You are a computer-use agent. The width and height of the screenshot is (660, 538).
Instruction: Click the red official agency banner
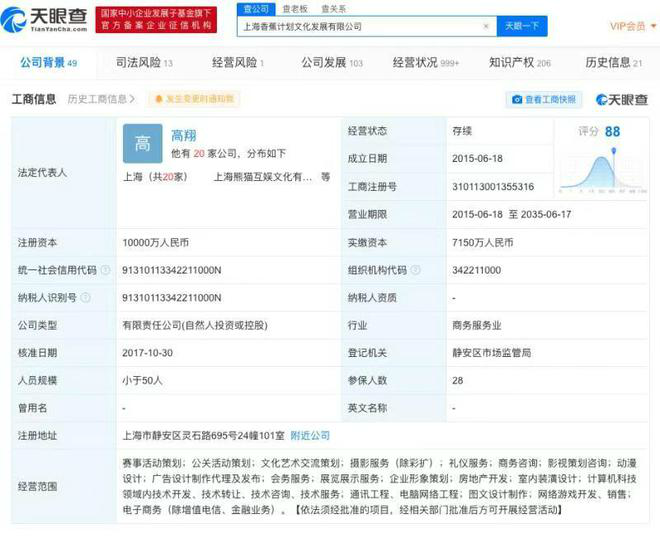pos(156,19)
